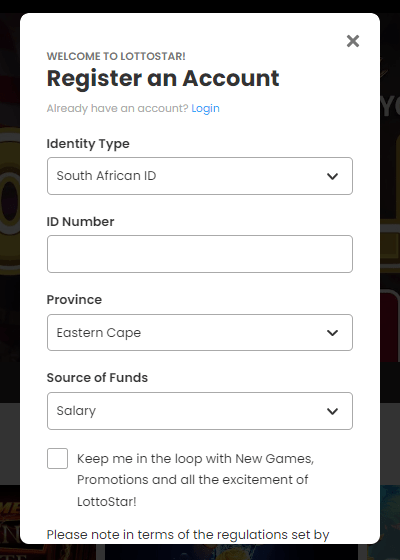Click the 'Already have an account?' text
The height and width of the screenshot is (560, 400).
click(x=117, y=108)
